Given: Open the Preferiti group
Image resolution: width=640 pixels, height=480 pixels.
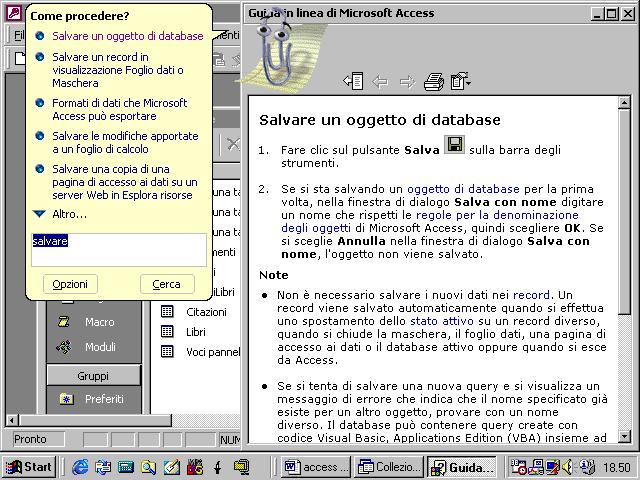Looking at the screenshot, I should [x=92, y=399].
